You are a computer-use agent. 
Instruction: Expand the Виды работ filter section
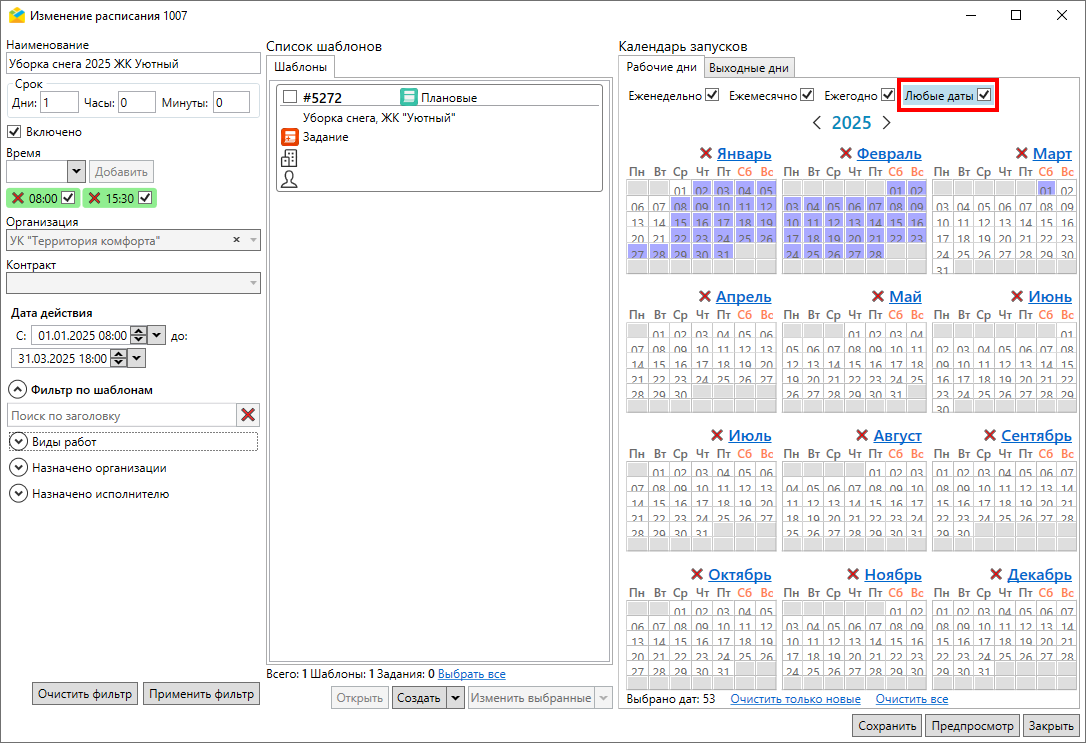pos(20,441)
